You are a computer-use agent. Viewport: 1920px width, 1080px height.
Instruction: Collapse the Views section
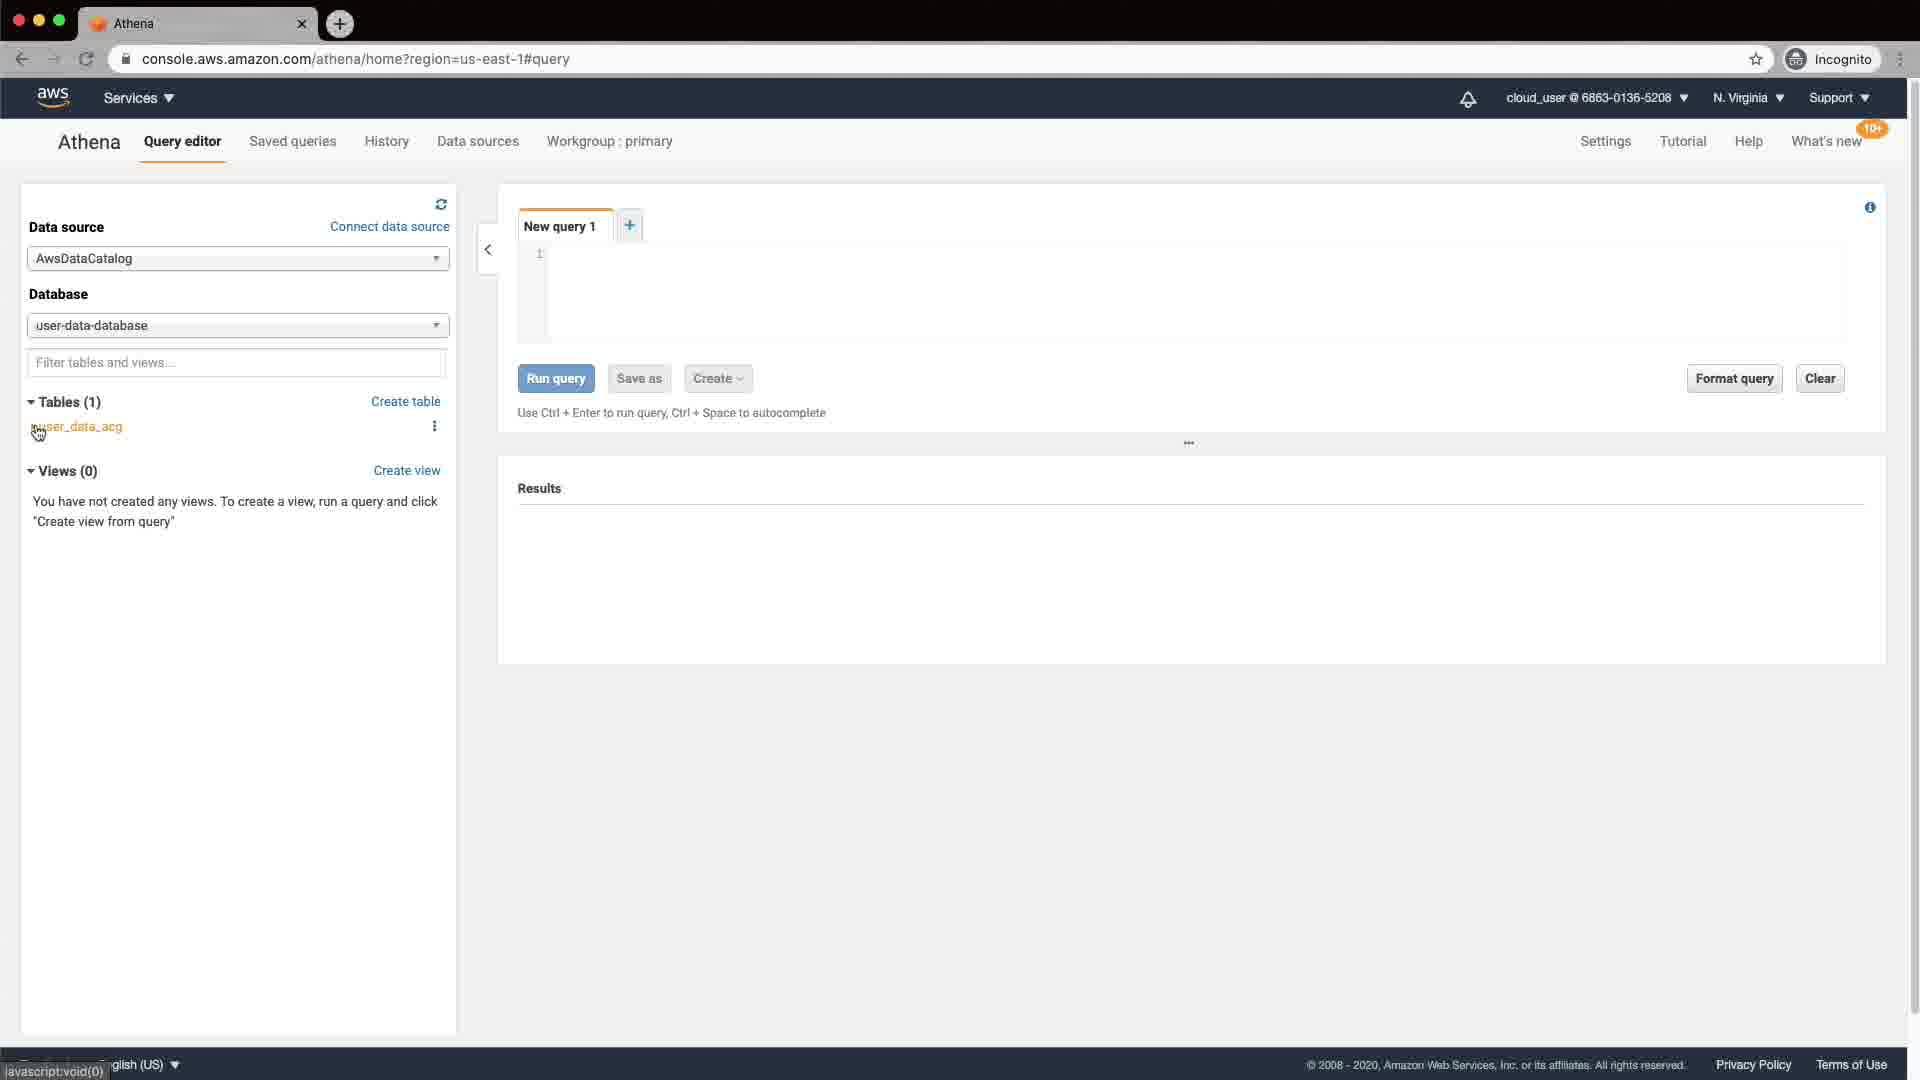[31, 471]
